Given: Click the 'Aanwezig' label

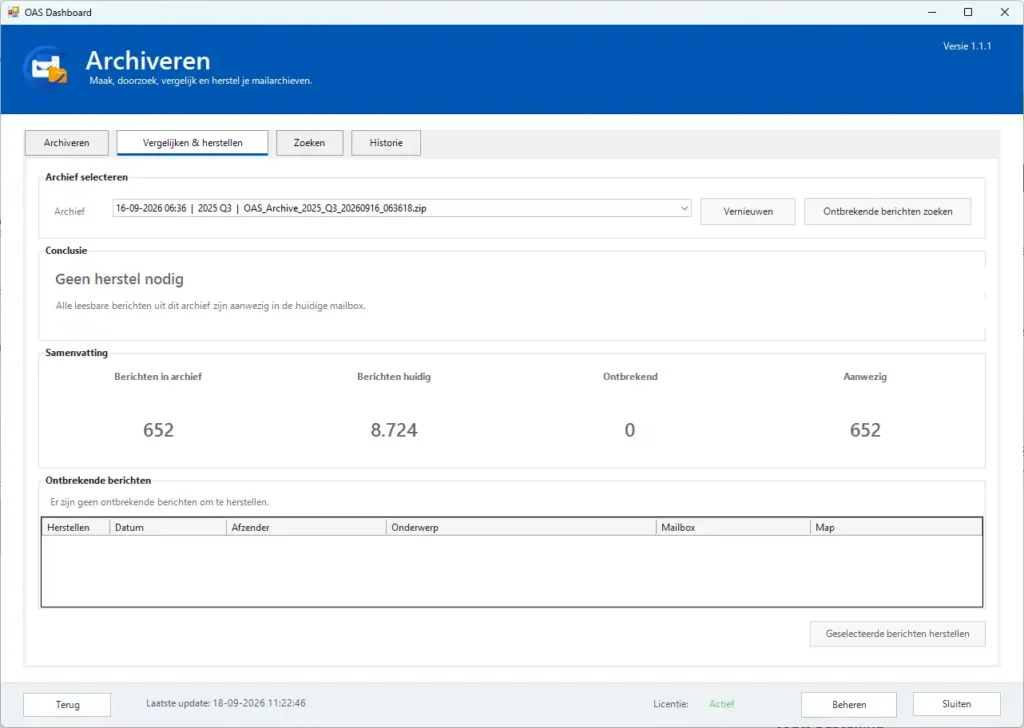Looking at the screenshot, I should [x=865, y=377].
